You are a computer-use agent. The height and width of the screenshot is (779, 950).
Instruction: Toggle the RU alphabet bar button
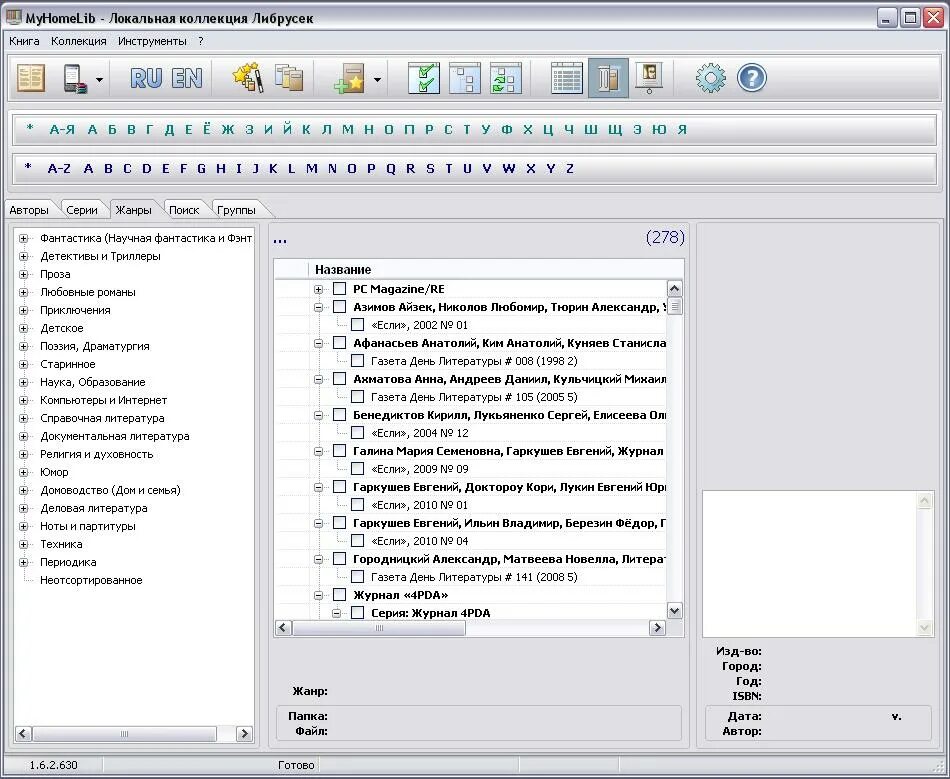point(146,78)
